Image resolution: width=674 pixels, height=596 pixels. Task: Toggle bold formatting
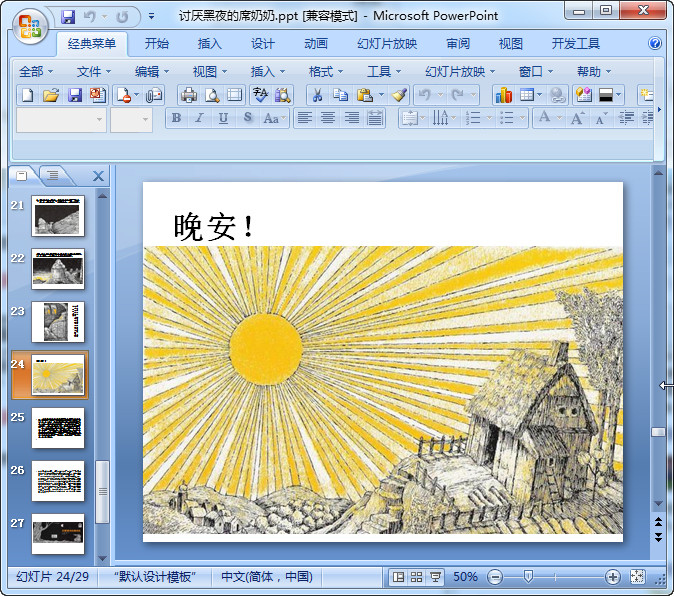pyautogui.click(x=176, y=118)
